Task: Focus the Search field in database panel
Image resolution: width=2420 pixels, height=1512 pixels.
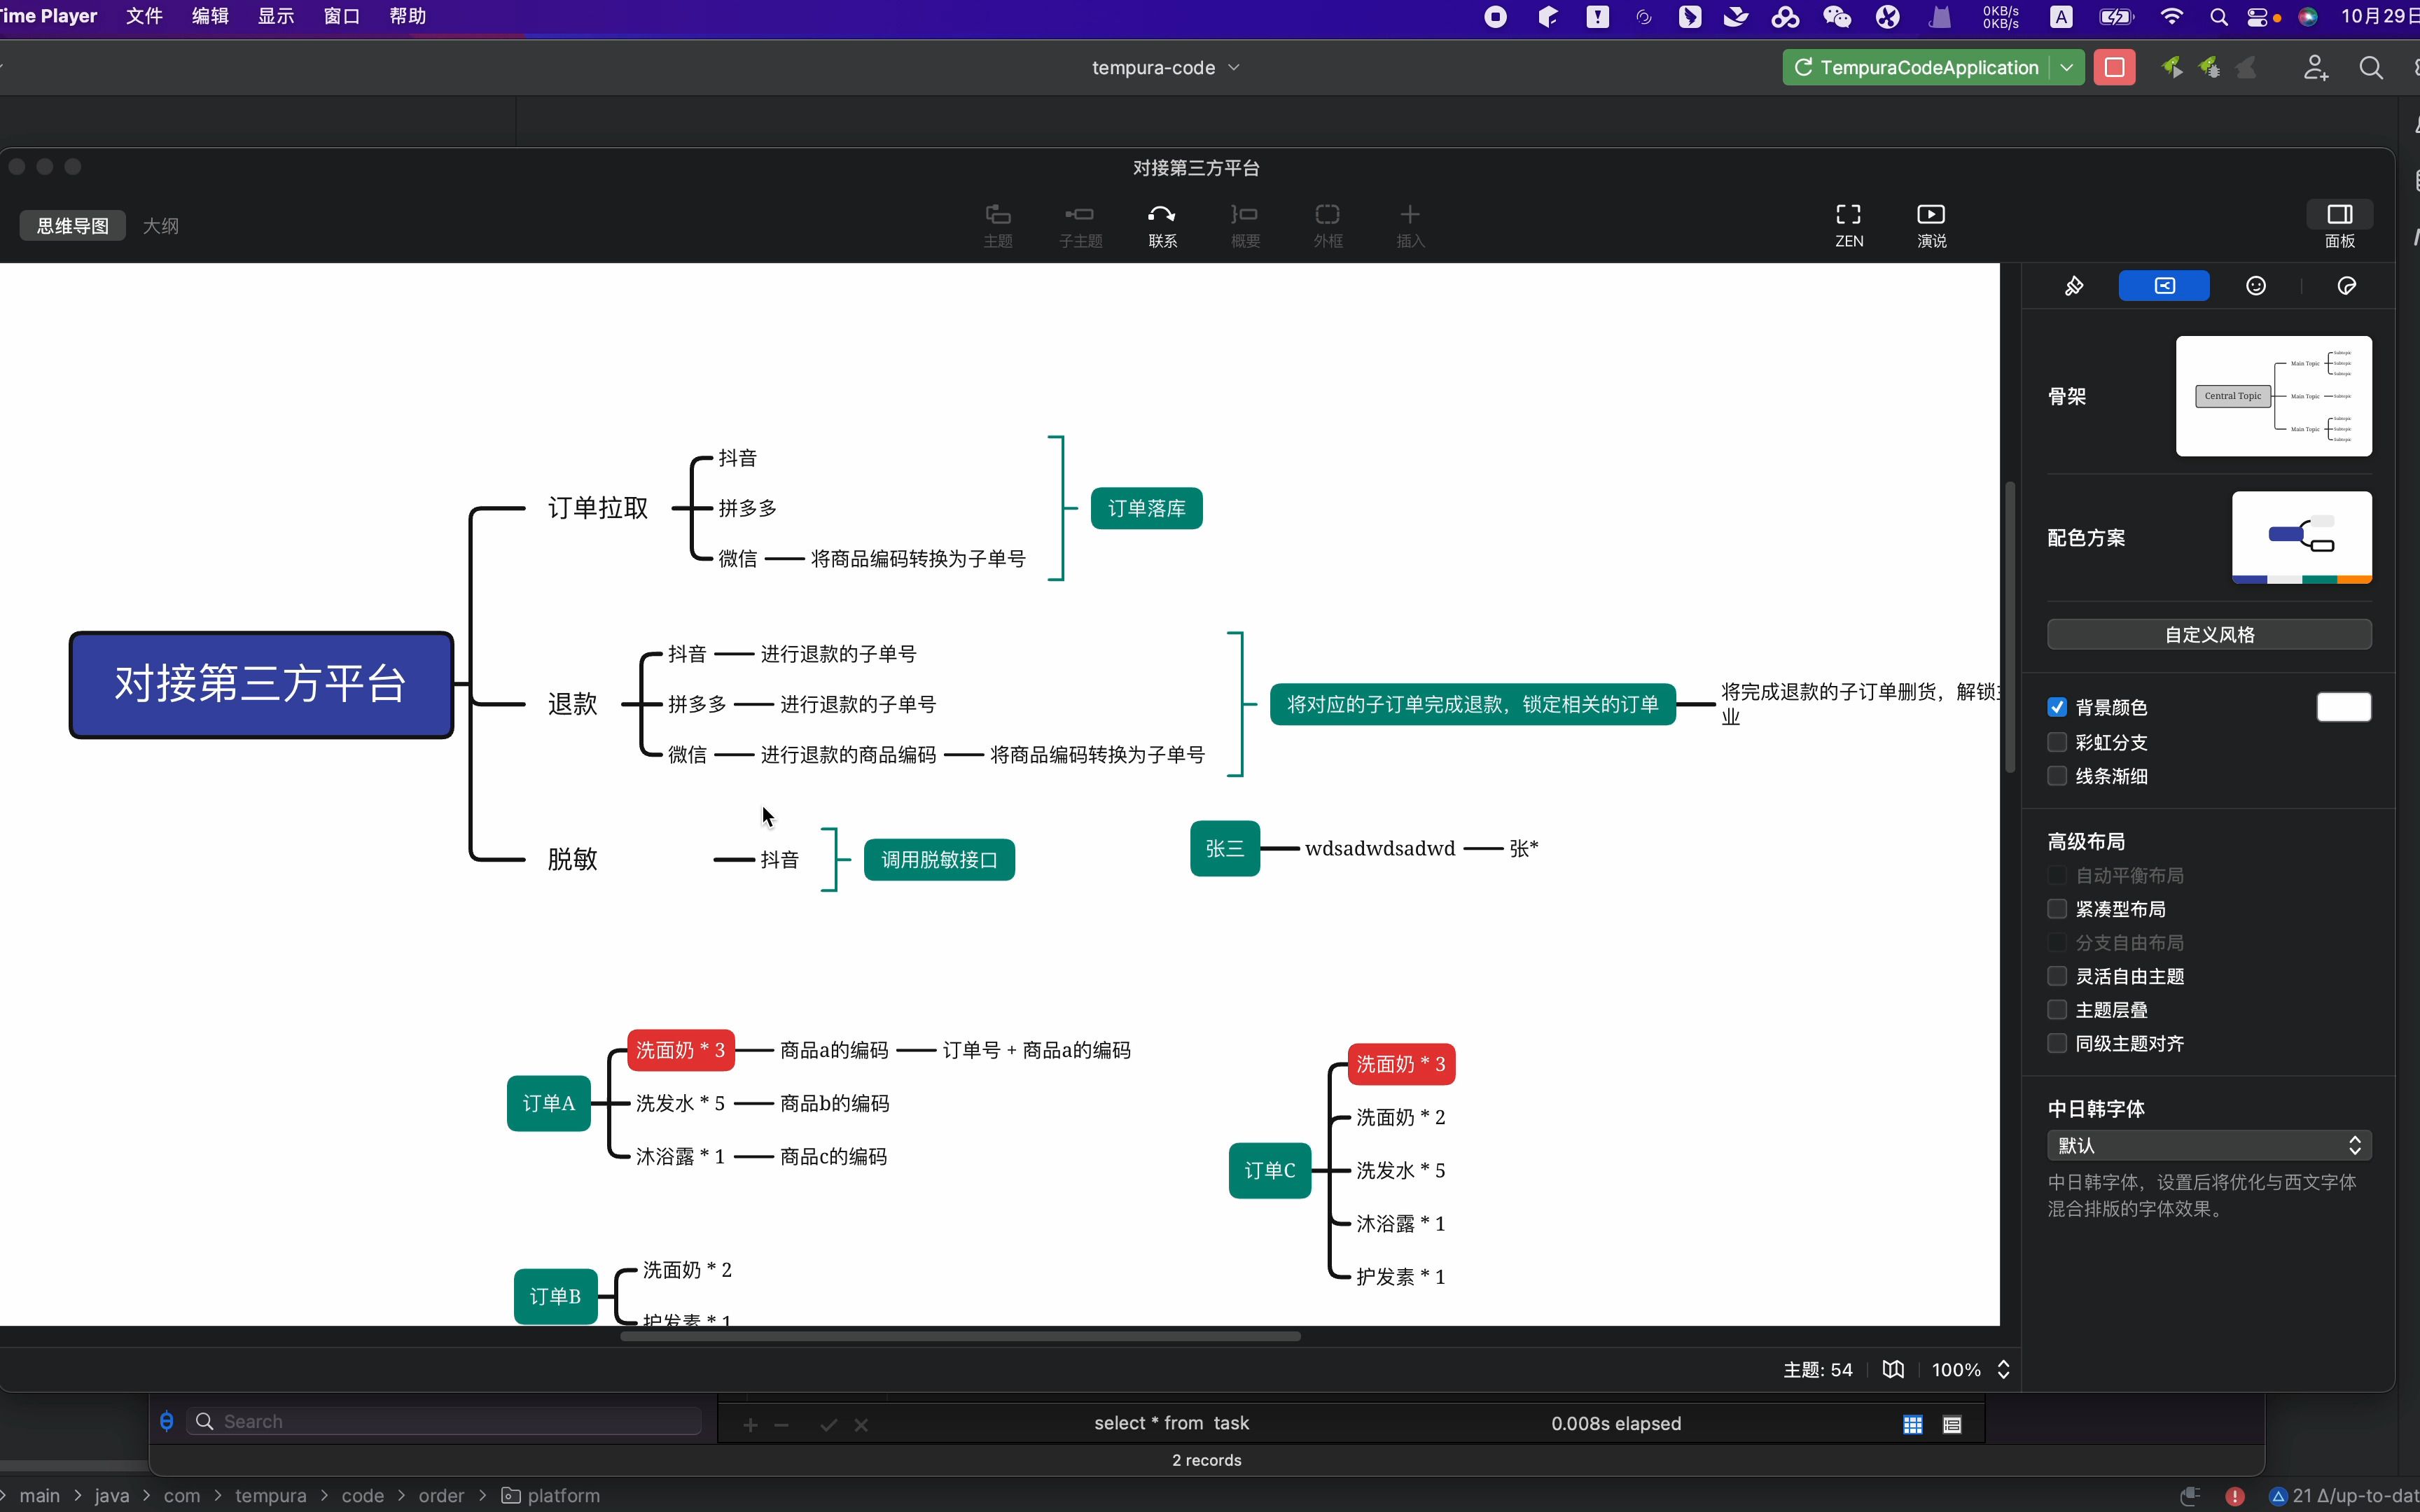Action: [x=445, y=1421]
